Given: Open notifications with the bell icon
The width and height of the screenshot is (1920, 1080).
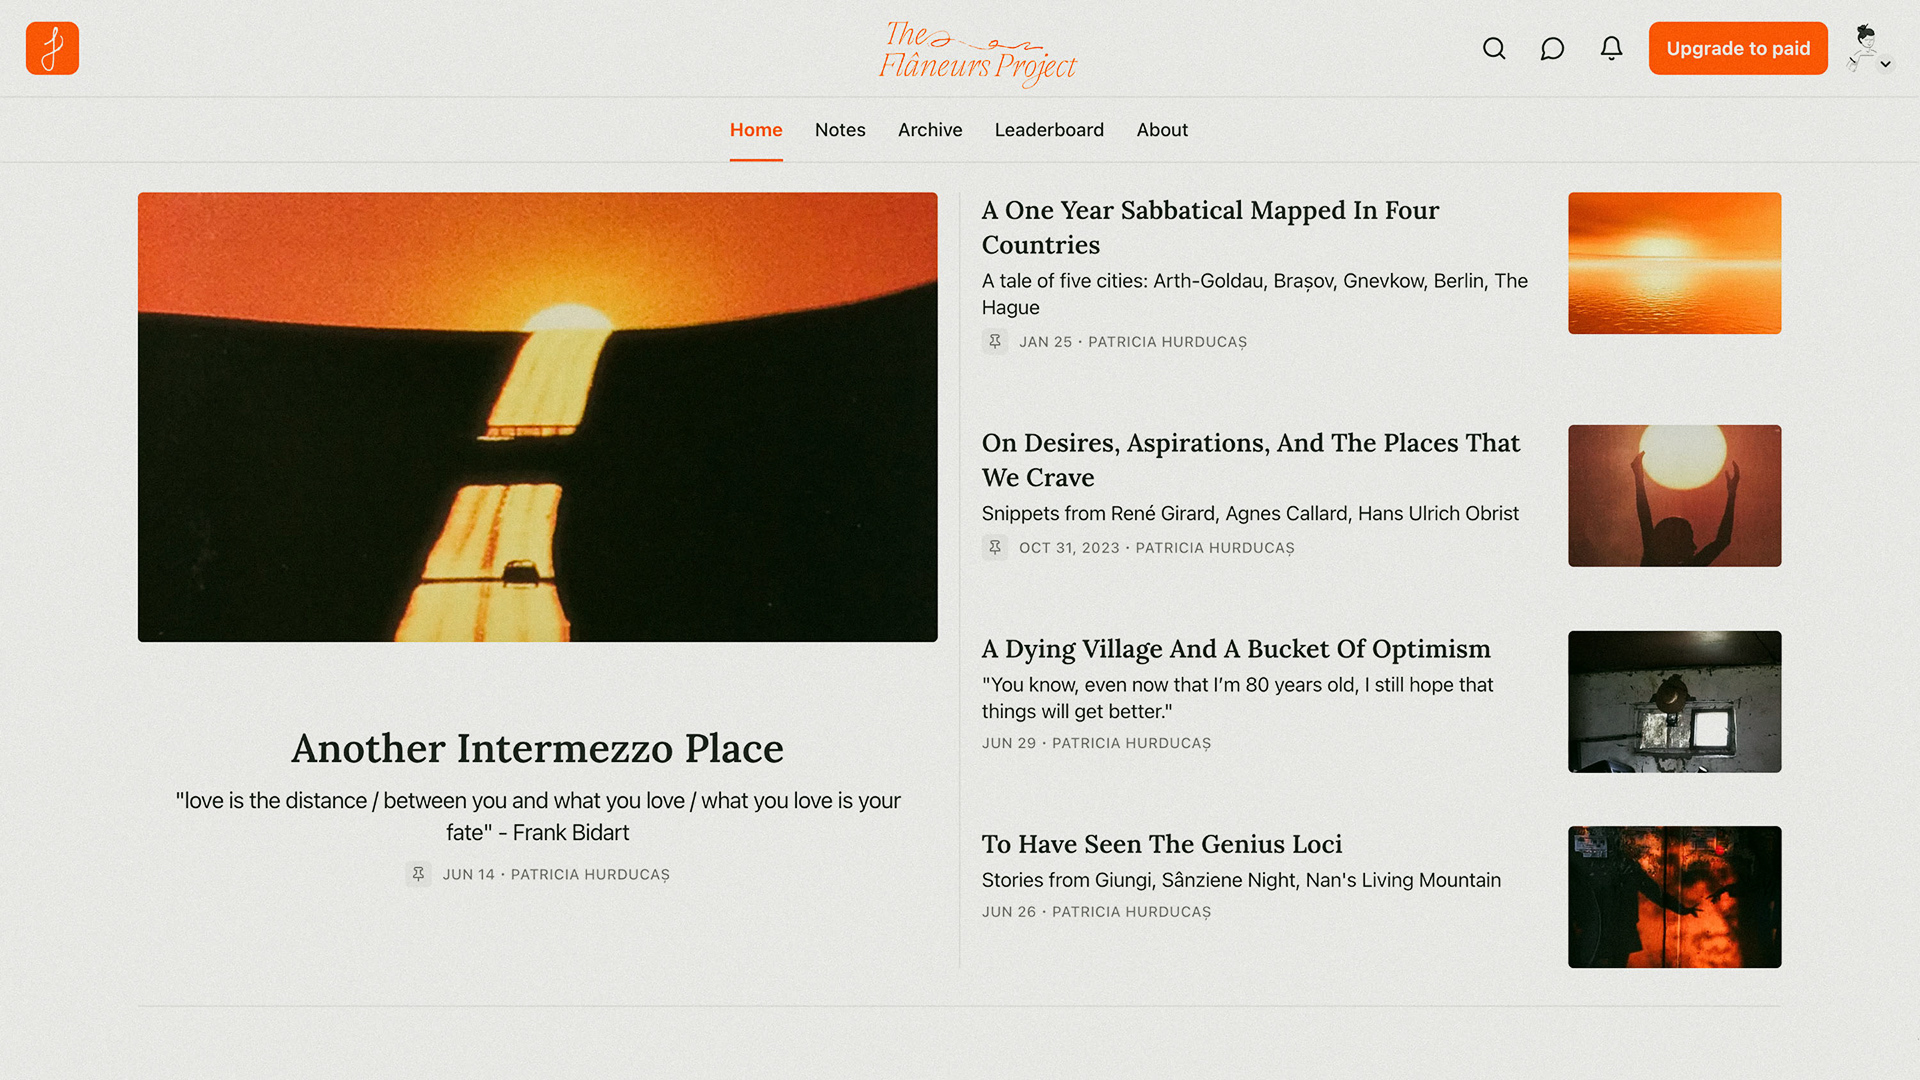Looking at the screenshot, I should click(x=1611, y=48).
